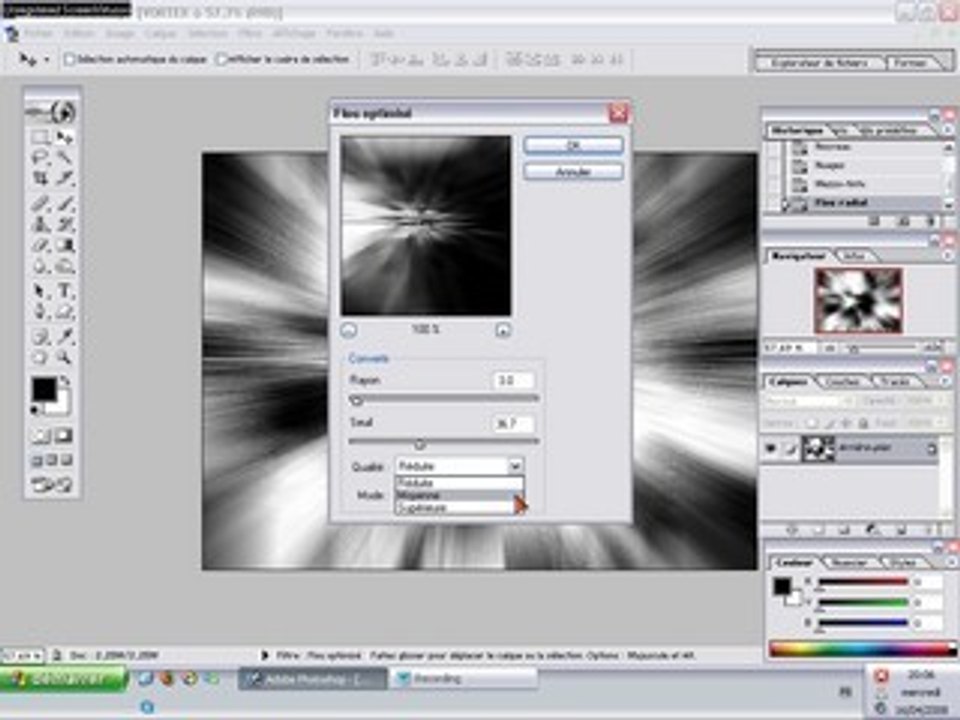Reset default colors small icon
Image resolution: width=960 pixels, height=720 pixels.
(x=36, y=410)
